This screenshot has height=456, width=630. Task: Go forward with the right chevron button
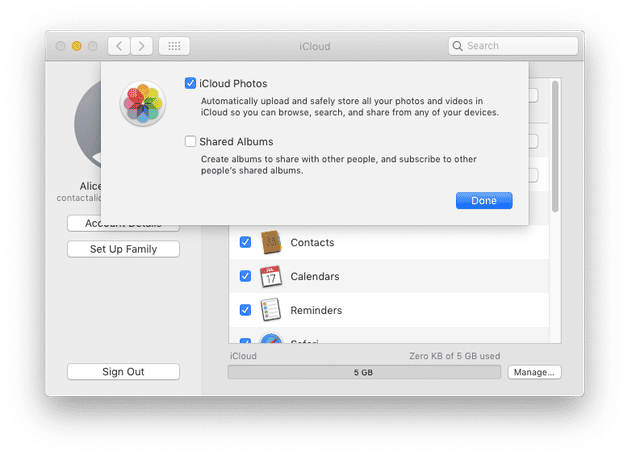141,46
